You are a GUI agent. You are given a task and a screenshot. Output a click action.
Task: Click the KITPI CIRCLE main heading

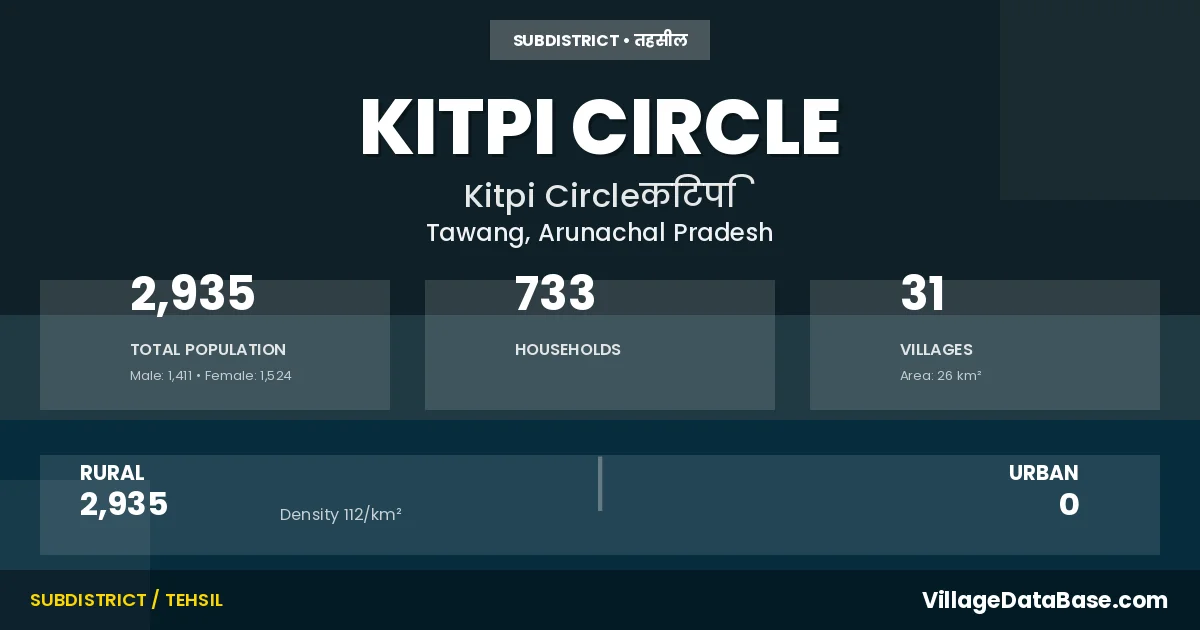(600, 127)
